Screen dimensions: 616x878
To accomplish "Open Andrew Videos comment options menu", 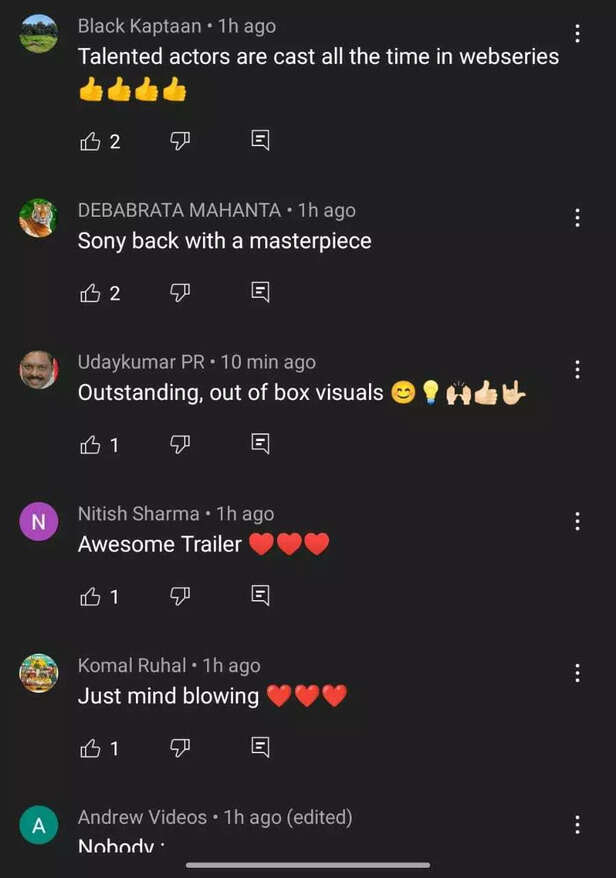I will pyautogui.click(x=577, y=825).
